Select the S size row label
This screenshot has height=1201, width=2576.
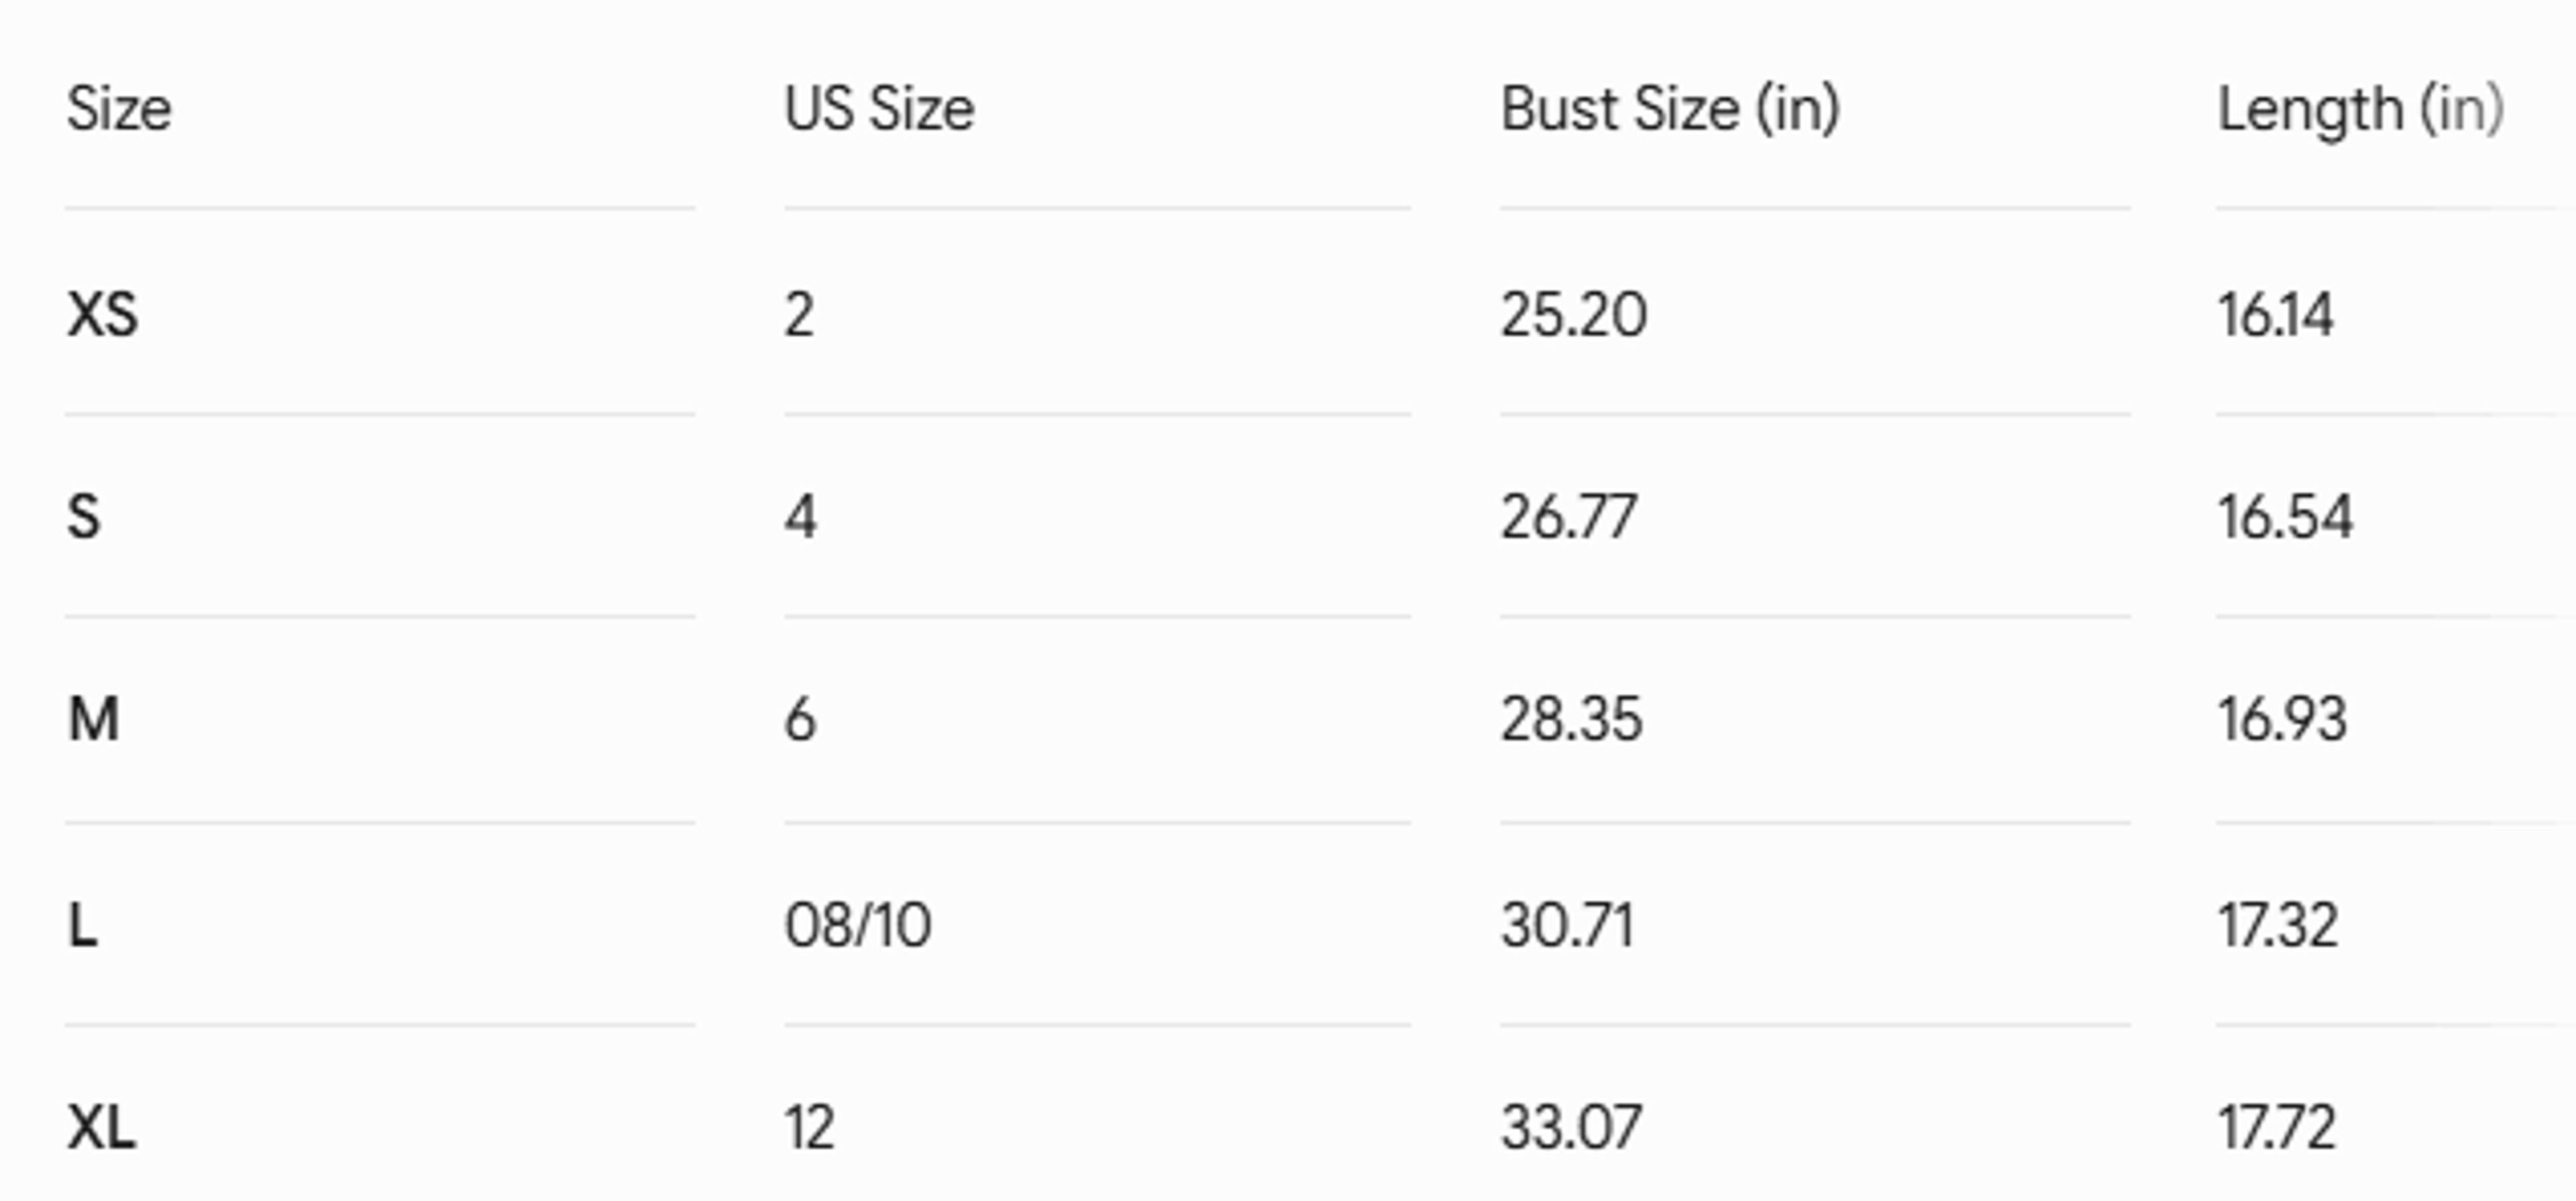(x=84, y=518)
